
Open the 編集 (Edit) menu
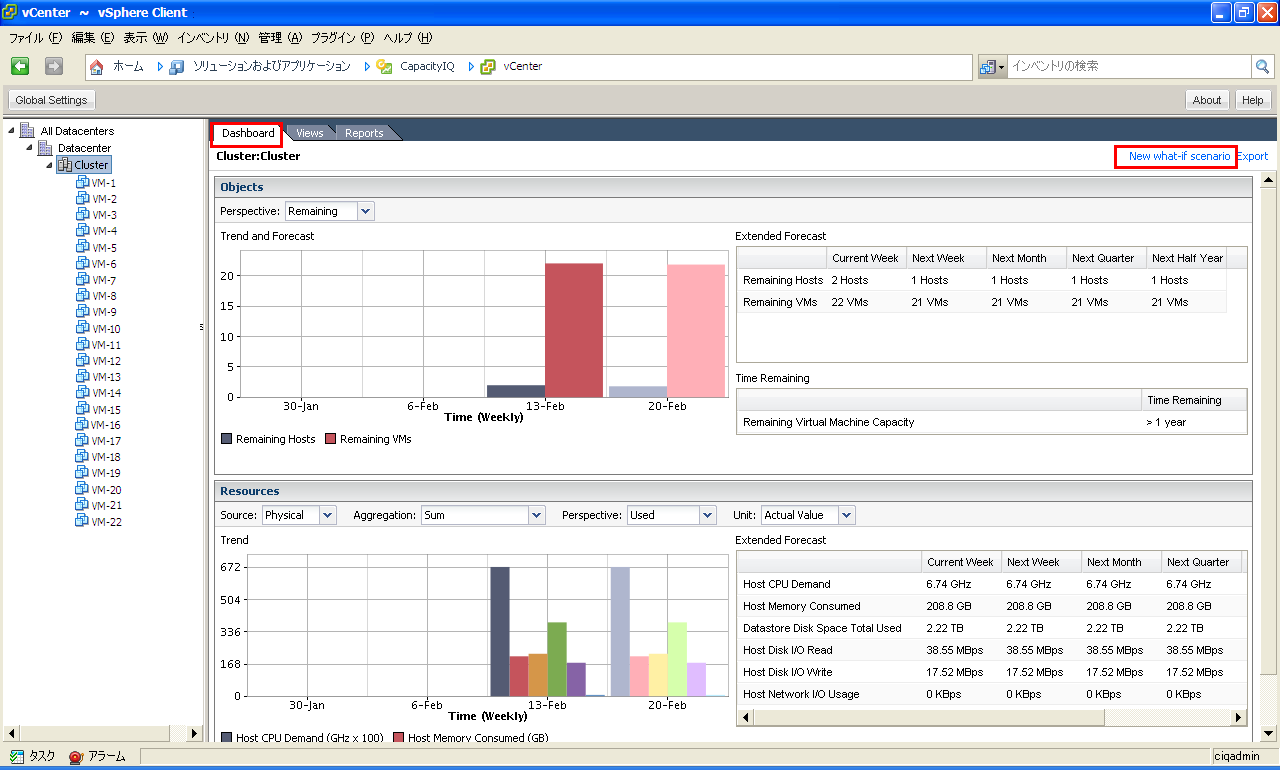(93, 38)
